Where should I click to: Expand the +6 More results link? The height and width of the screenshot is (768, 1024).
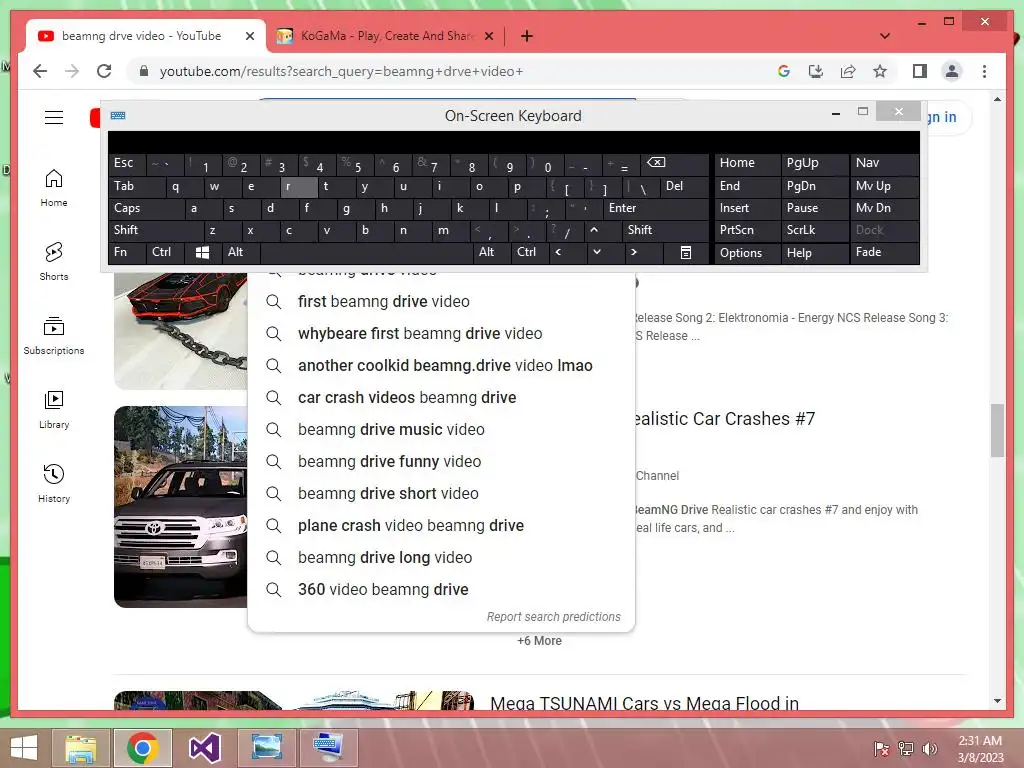(539, 641)
